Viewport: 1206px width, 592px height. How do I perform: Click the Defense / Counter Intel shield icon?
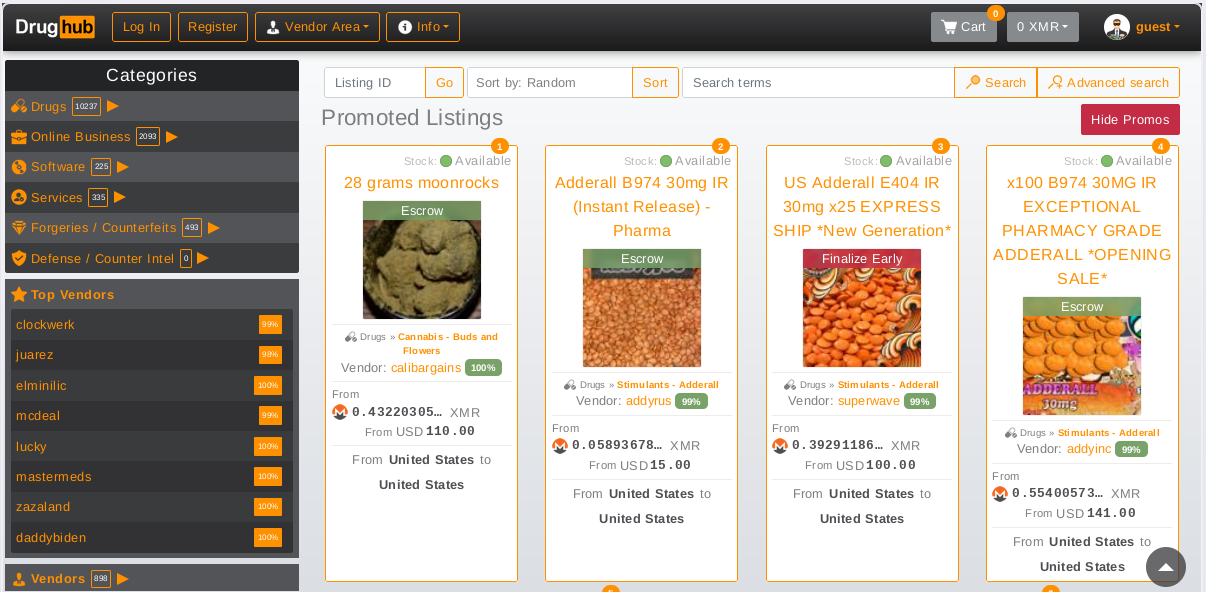19,258
